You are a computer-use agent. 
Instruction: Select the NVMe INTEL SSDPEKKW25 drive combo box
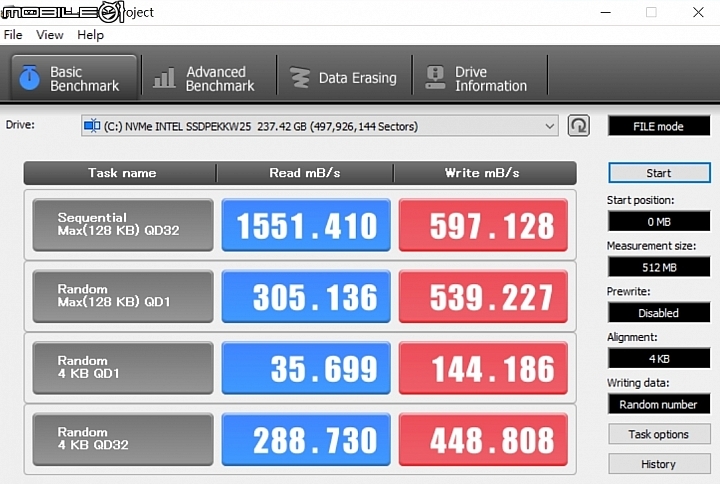tap(320, 126)
